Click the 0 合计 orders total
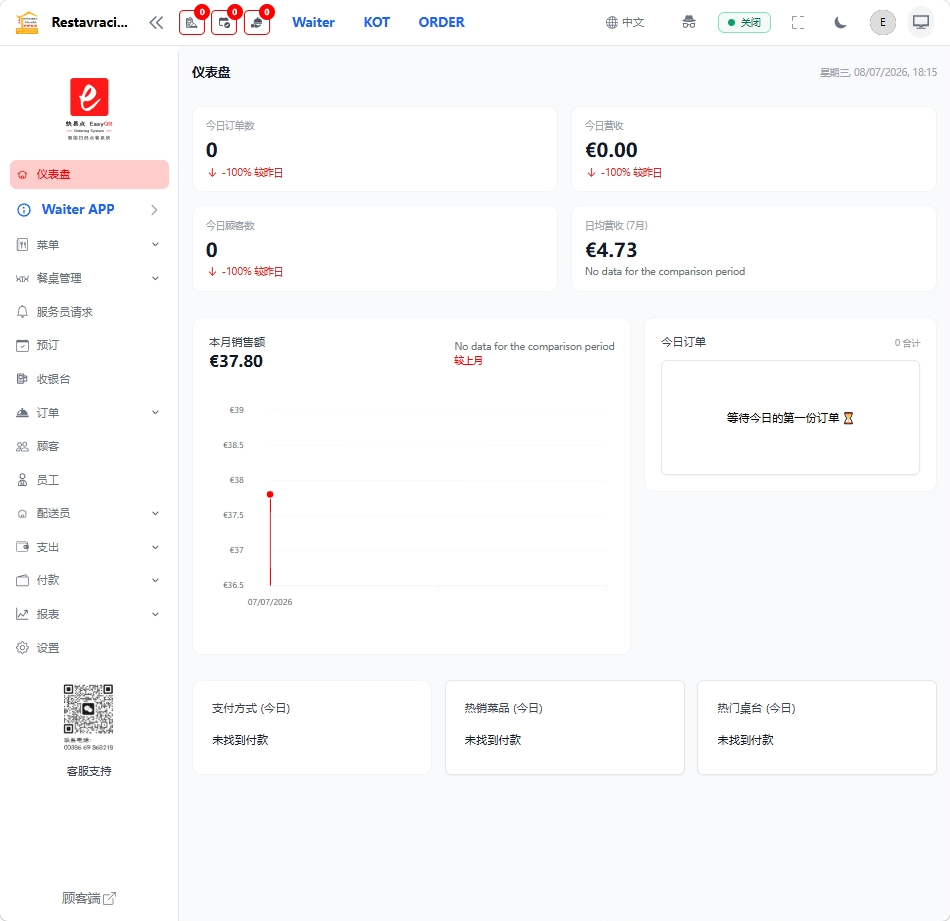 click(907, 343)
